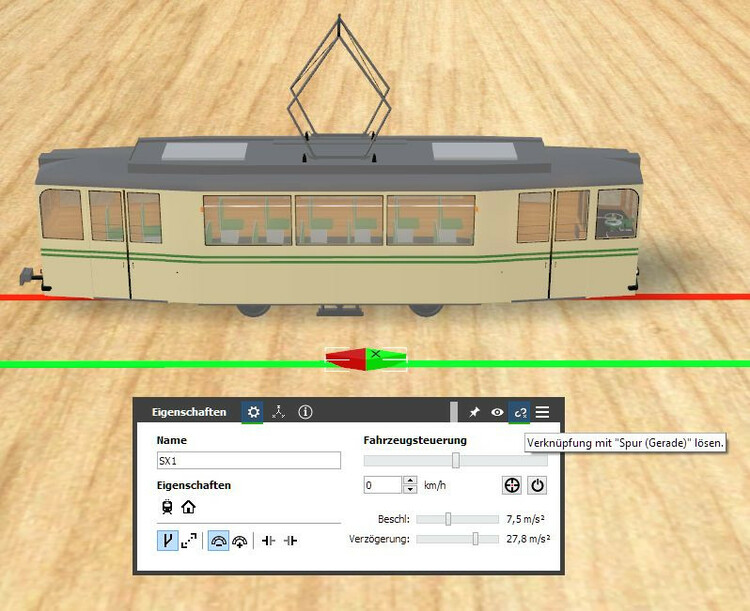Click the gray drag handle bar in panel header

(453, 412)
